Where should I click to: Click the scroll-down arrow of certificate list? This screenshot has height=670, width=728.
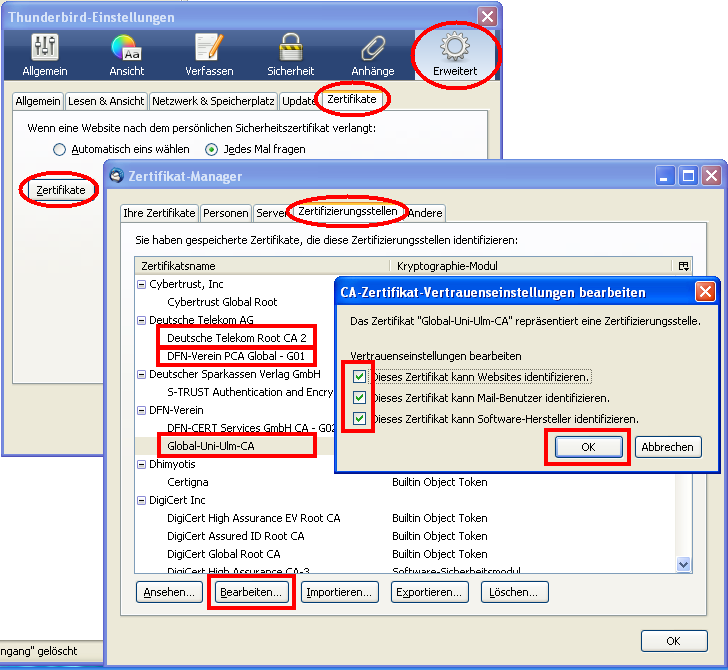(683, 564)
